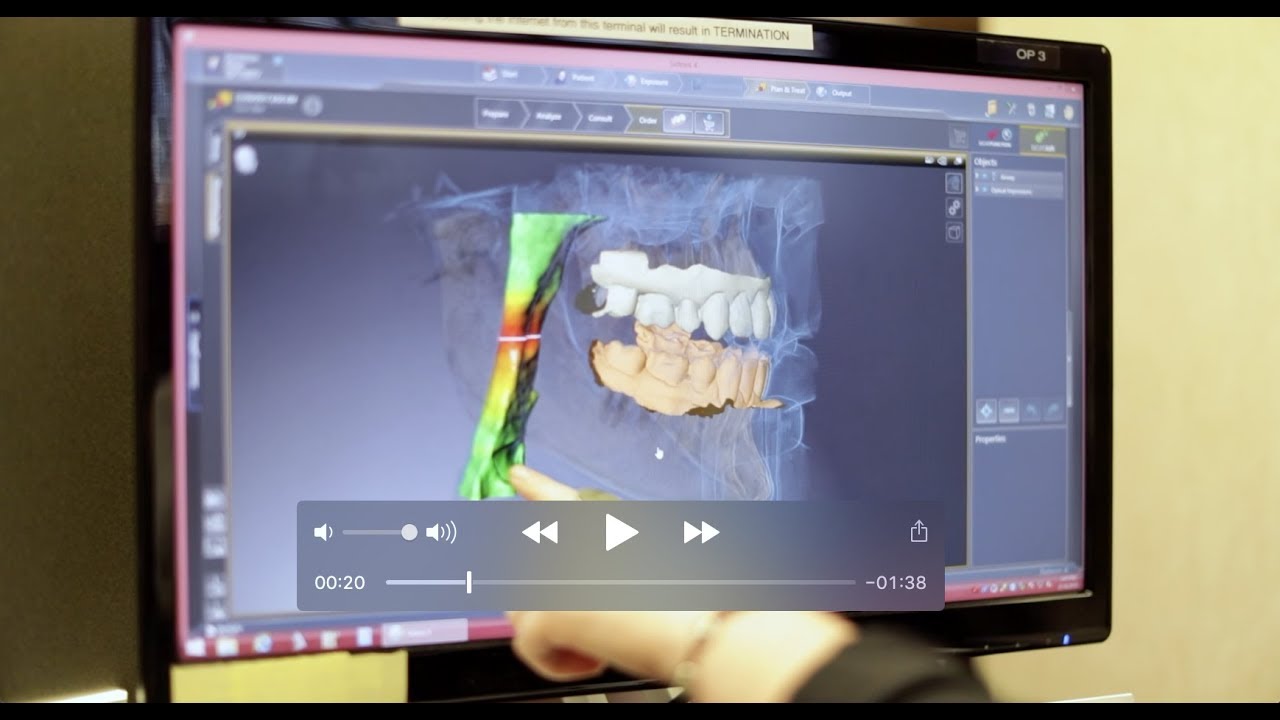Screen dimensions: 1280x720
Task: Click the undo arrow under the Objects list
Action: (x=1031, y=410)
